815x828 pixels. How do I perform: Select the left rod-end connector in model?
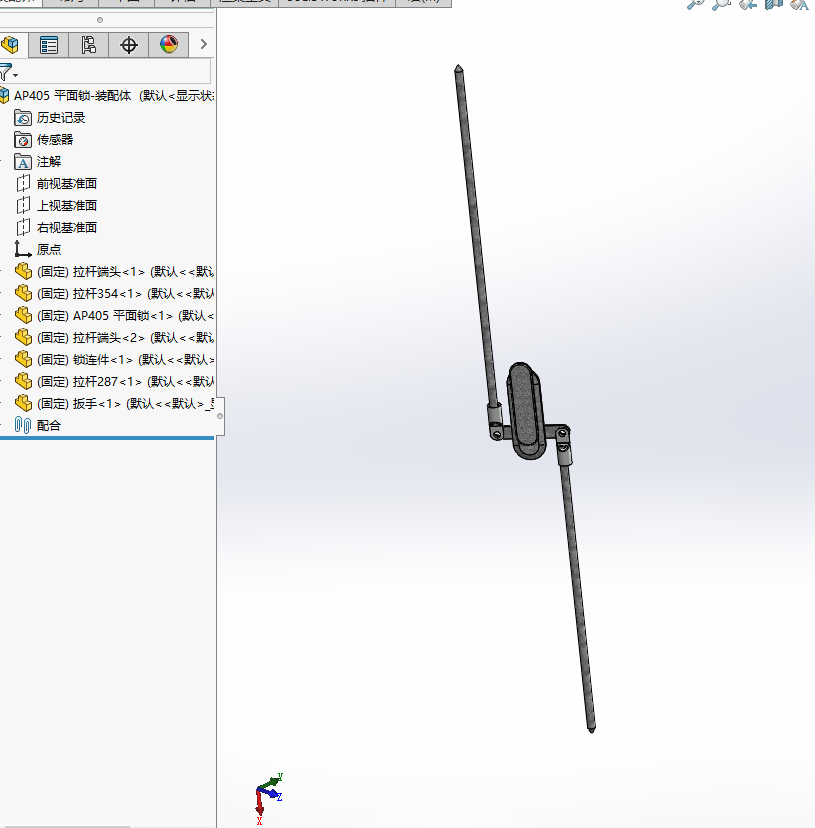[x=495, y=421]
